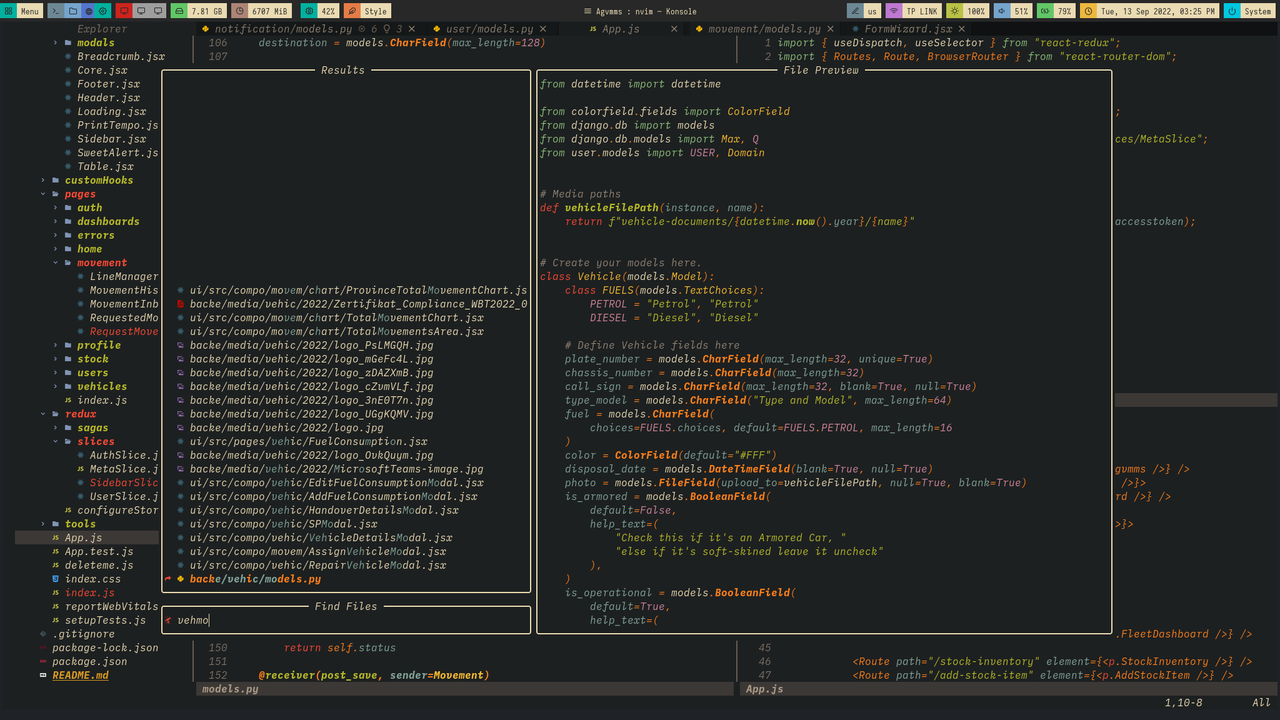Expand the dashboards folder
Image resolution: width=1280 pixels, height=720 pixels.
point(108,221)
